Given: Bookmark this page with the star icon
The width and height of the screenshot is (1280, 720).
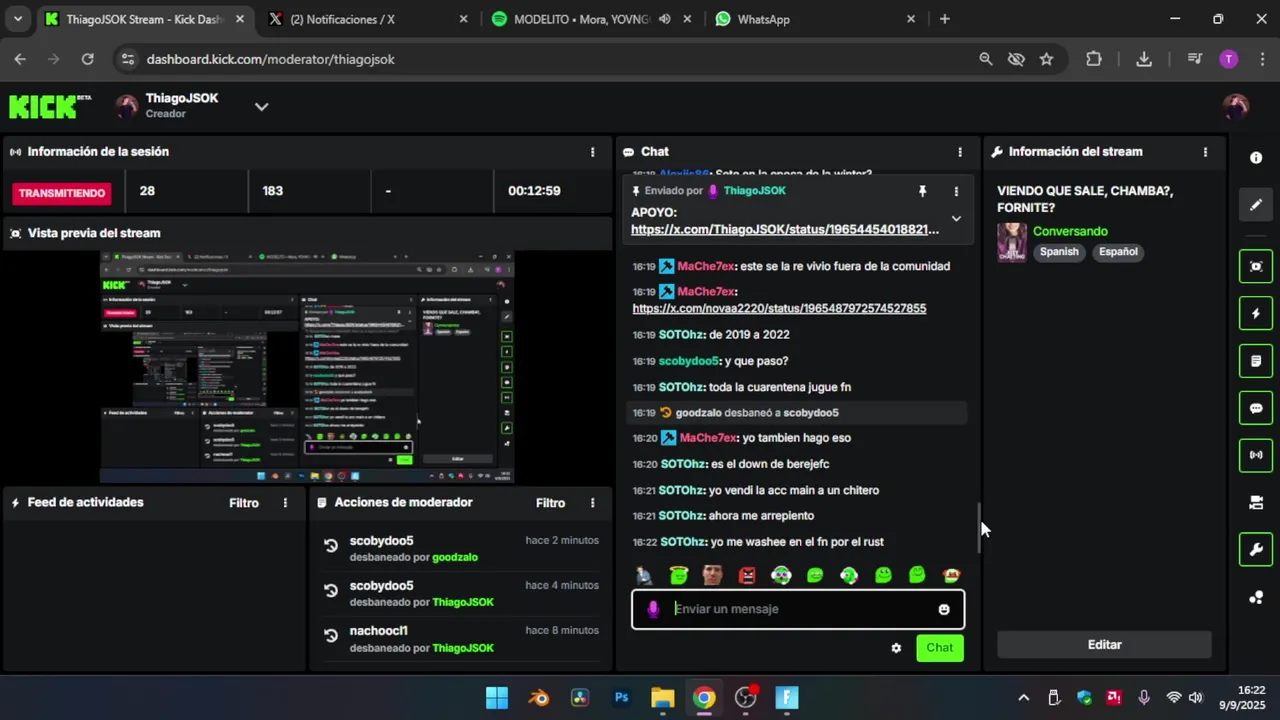Looking at the screenshot, I should click(1046, 59).
